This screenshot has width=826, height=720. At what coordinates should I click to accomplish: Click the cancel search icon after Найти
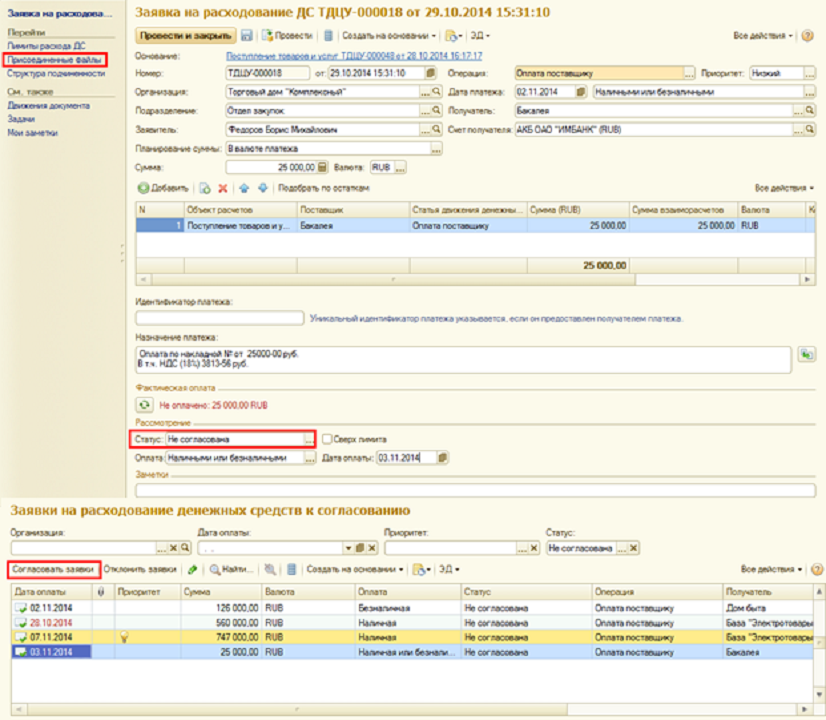click(x=270, y=569)
